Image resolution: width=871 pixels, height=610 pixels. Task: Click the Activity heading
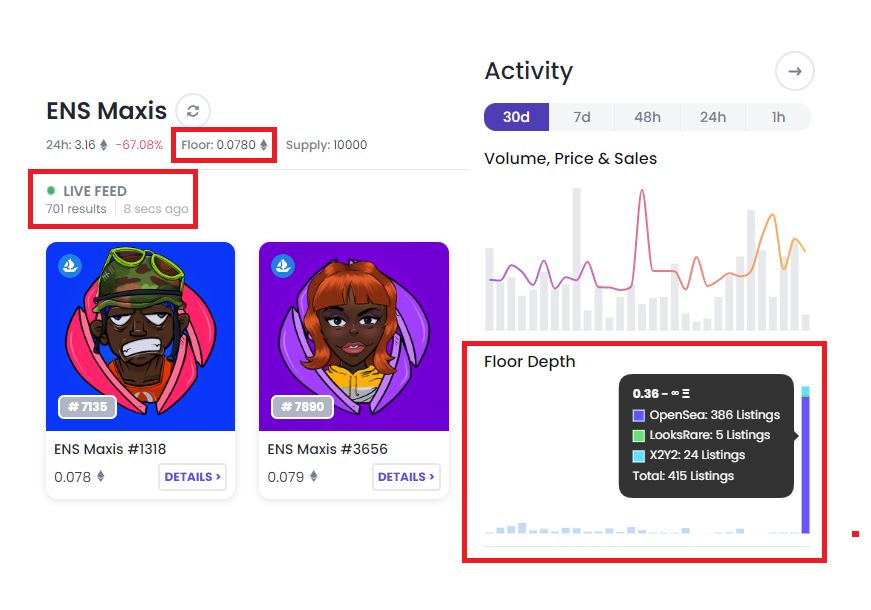click(x=528, y=71)
